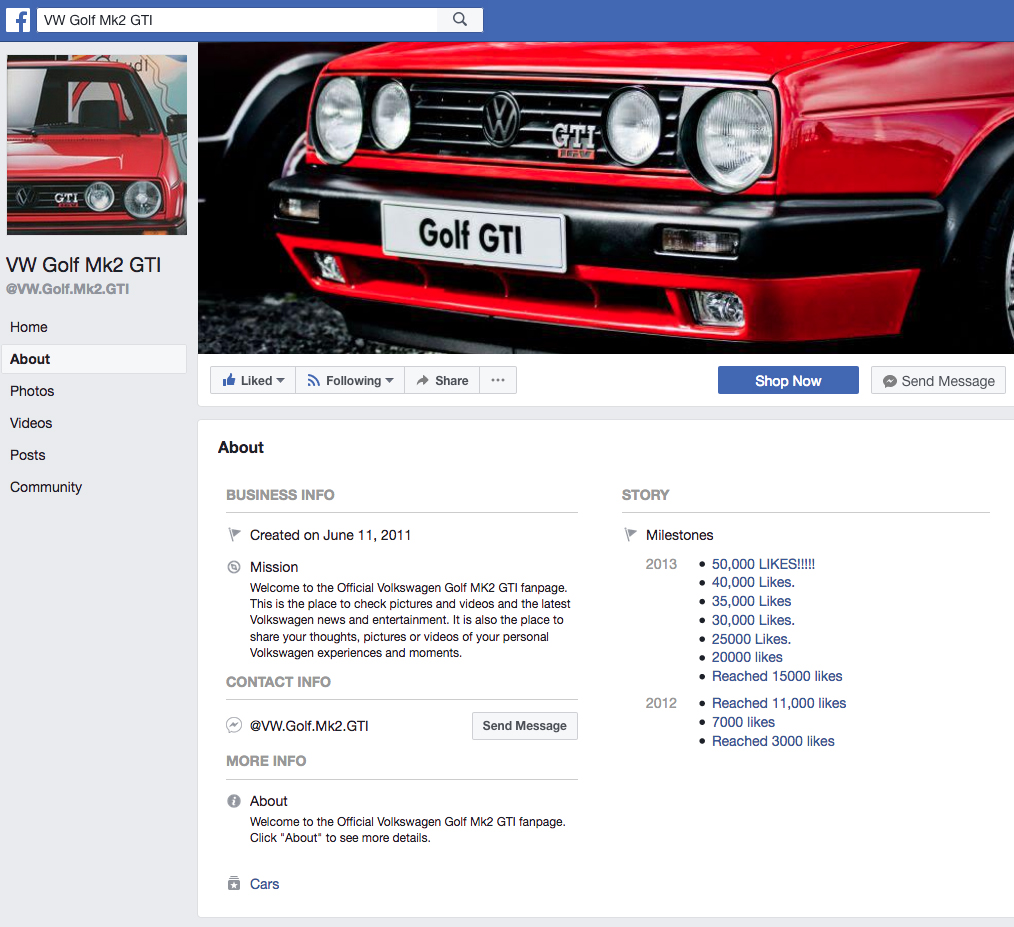Click the 2012 year label
This screenshot has width=1014, height=927.
[x=661, y=703]
